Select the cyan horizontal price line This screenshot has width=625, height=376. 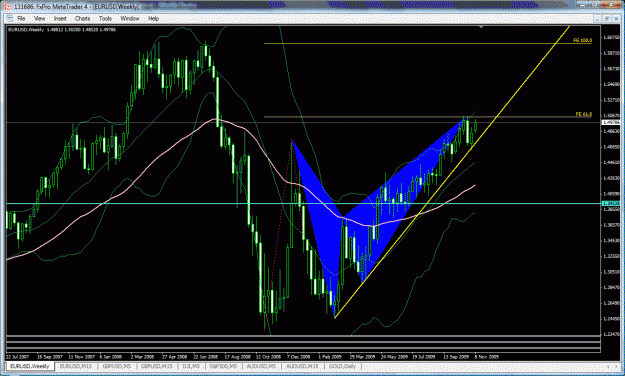[x=303, y=203]
